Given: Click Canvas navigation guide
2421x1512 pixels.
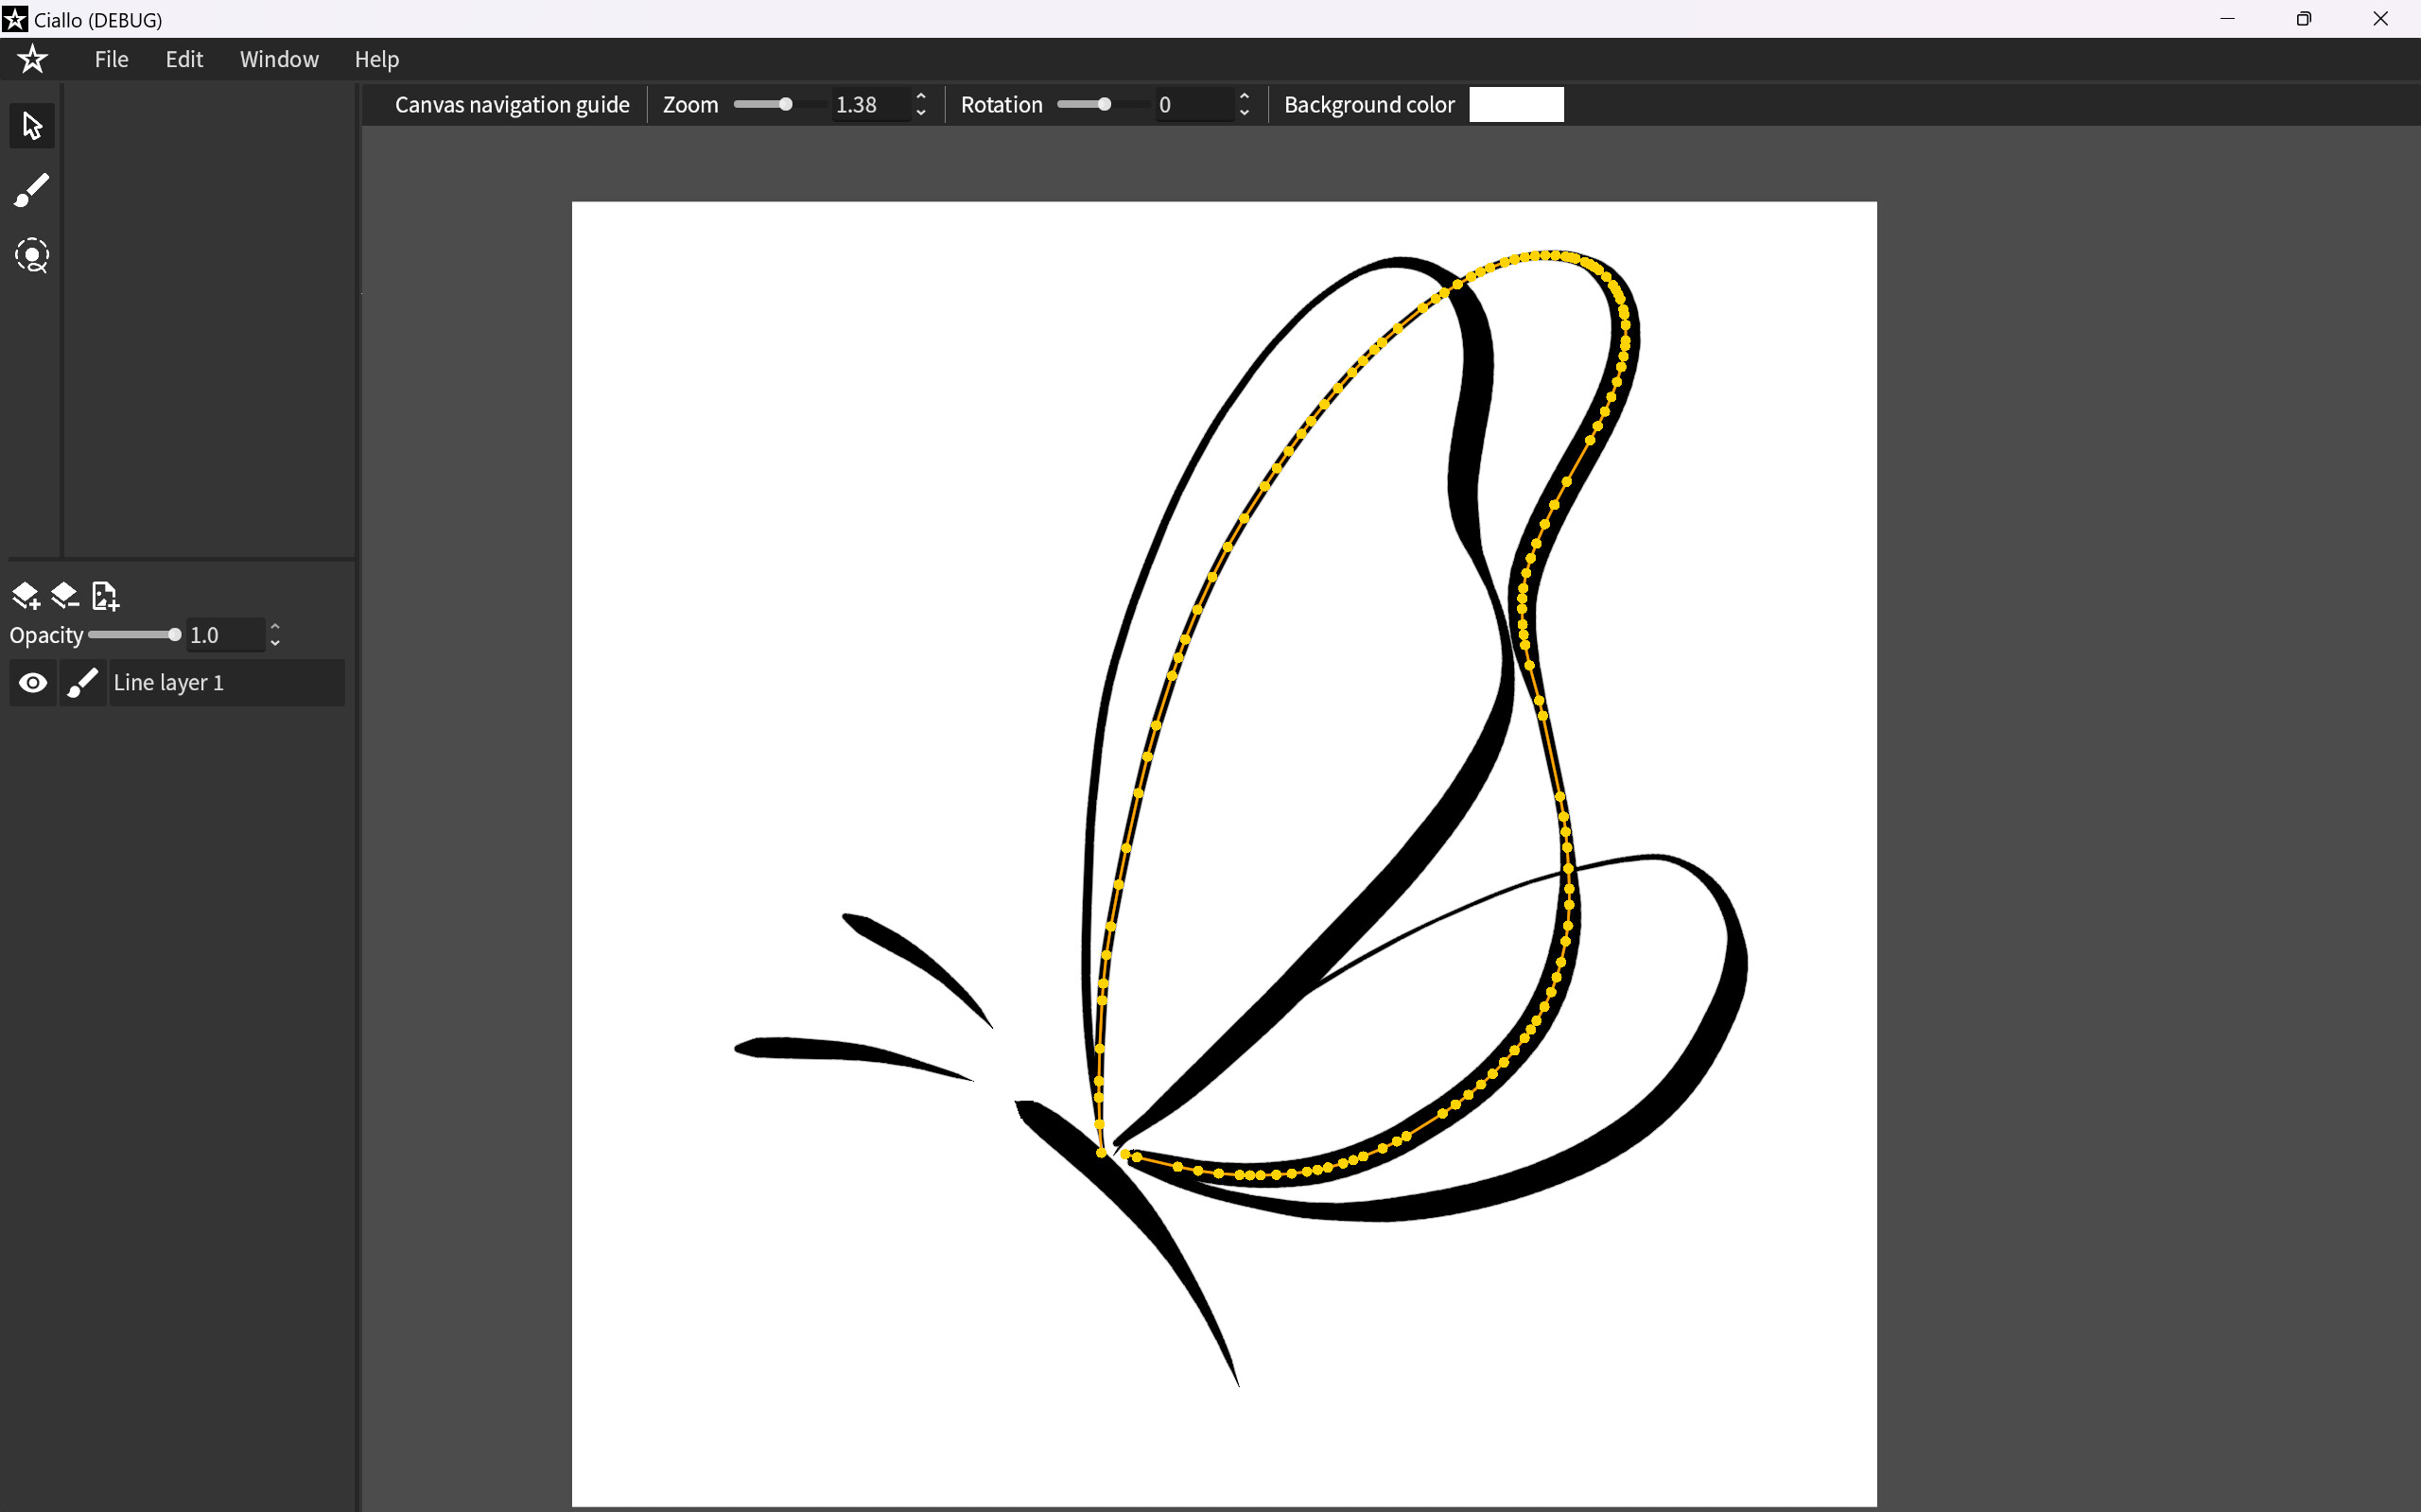Looking at the screenshot, I should click(511, 104).
